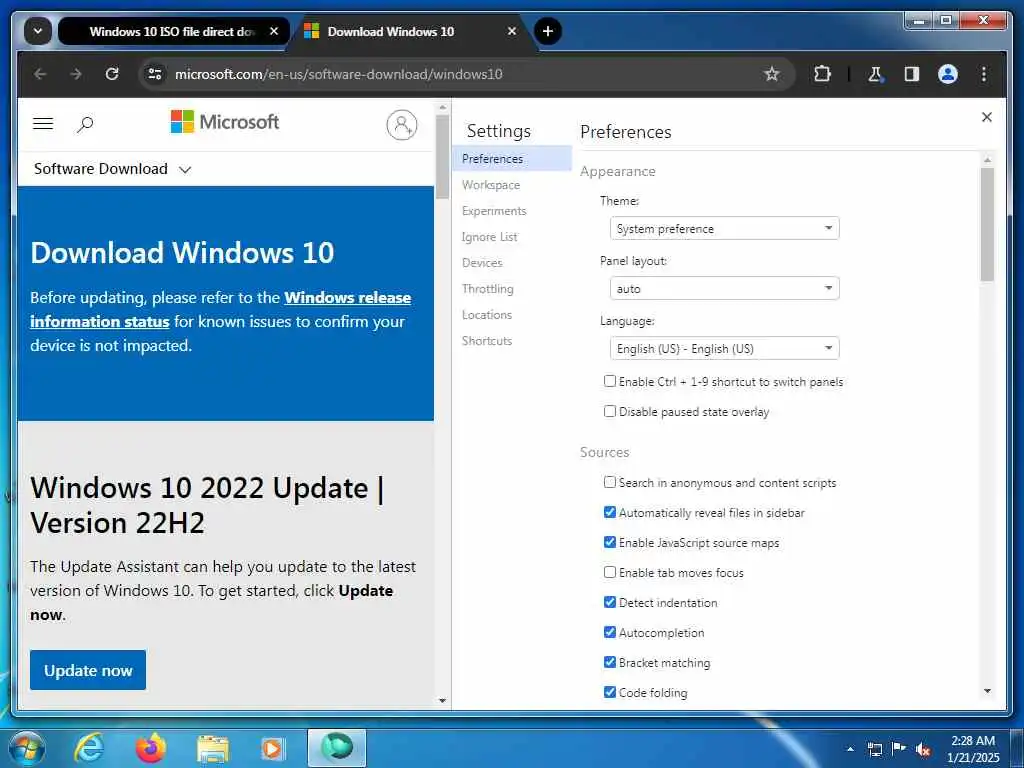Close the DevTools Settings panel
Image resolution: width=1024 pixels, height=768 pixels.
point(987,117)
